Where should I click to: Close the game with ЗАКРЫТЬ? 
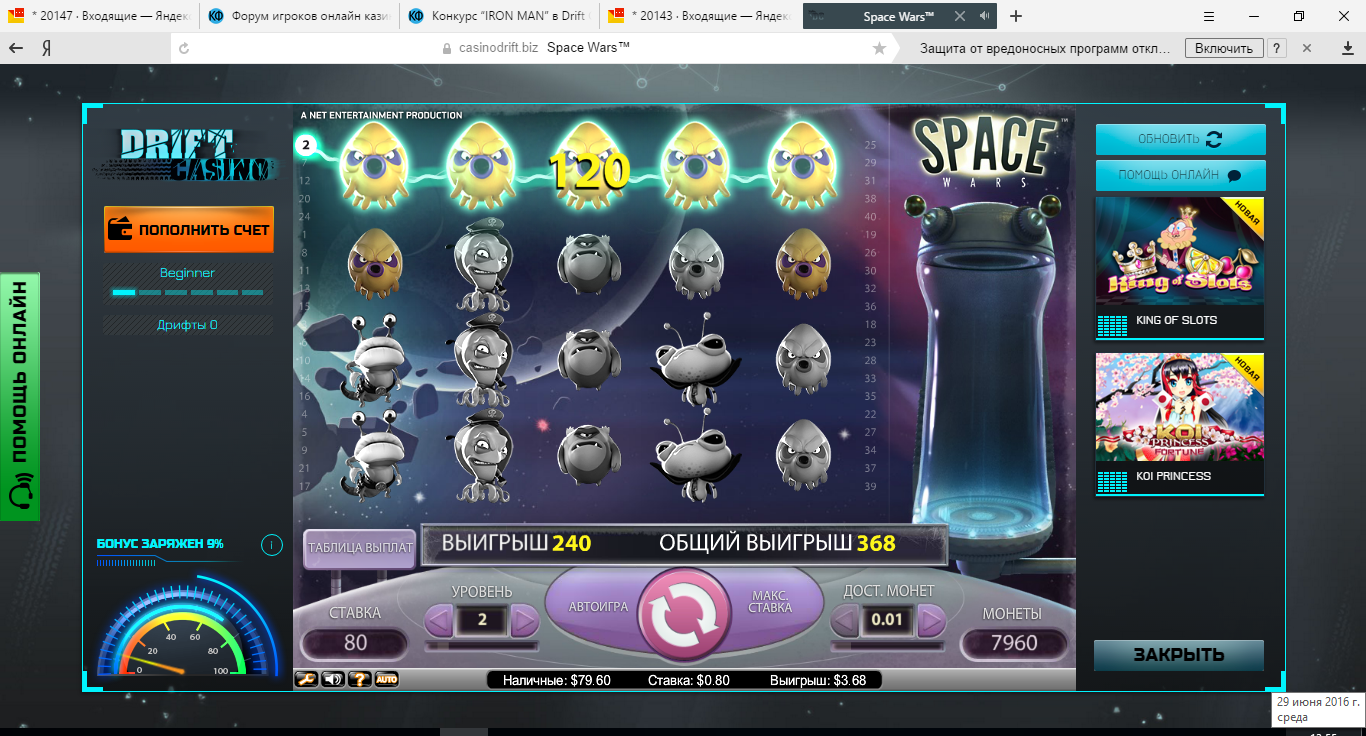click(x=1179, y=655)
